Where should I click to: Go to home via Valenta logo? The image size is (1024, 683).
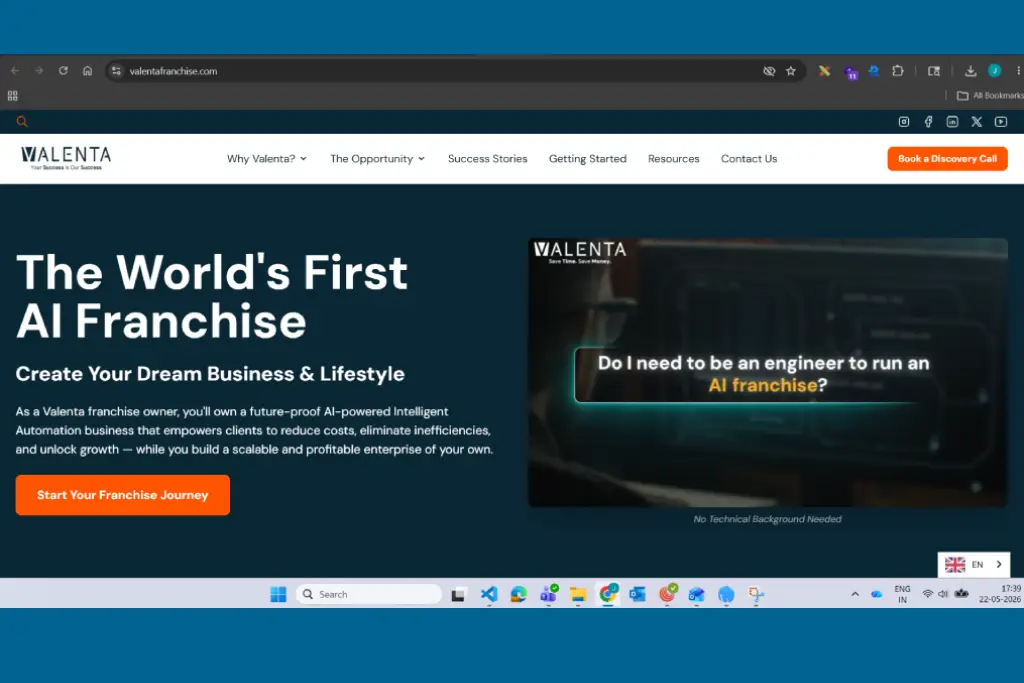pyautogui.click(x=66, y=158)
